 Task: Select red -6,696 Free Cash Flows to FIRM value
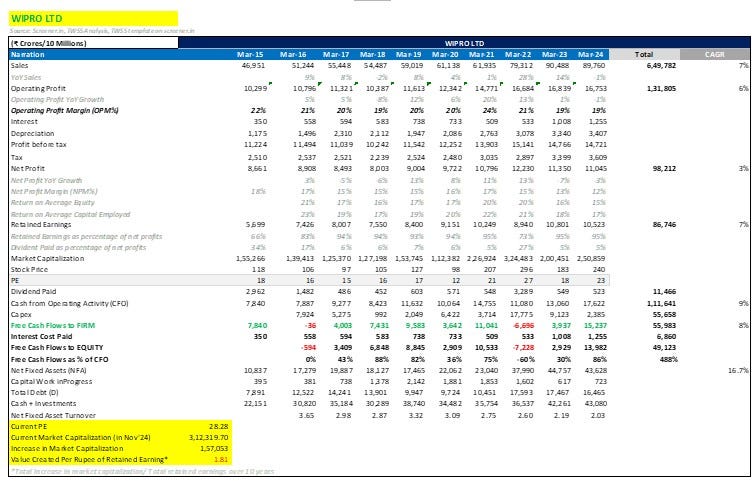click(x=524, y=326)
